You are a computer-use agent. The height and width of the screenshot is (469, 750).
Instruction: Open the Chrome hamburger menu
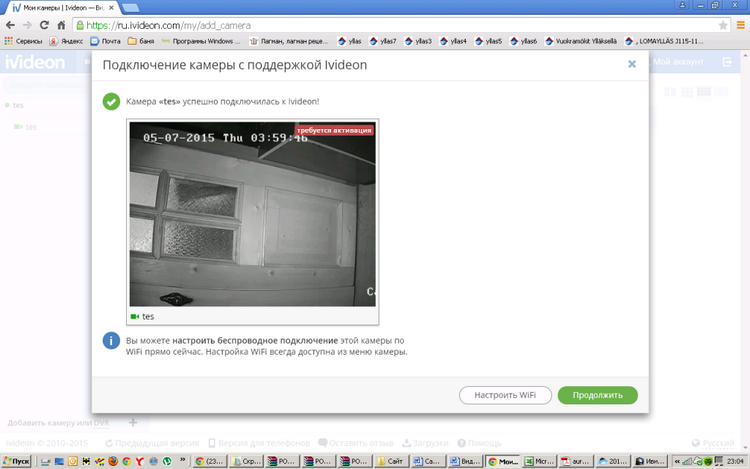[x=740, y=25]
